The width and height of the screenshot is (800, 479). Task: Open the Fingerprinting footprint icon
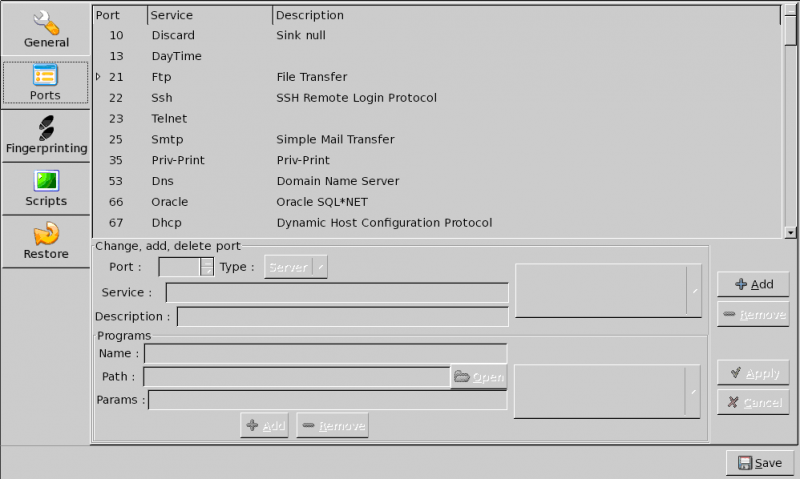46,128
